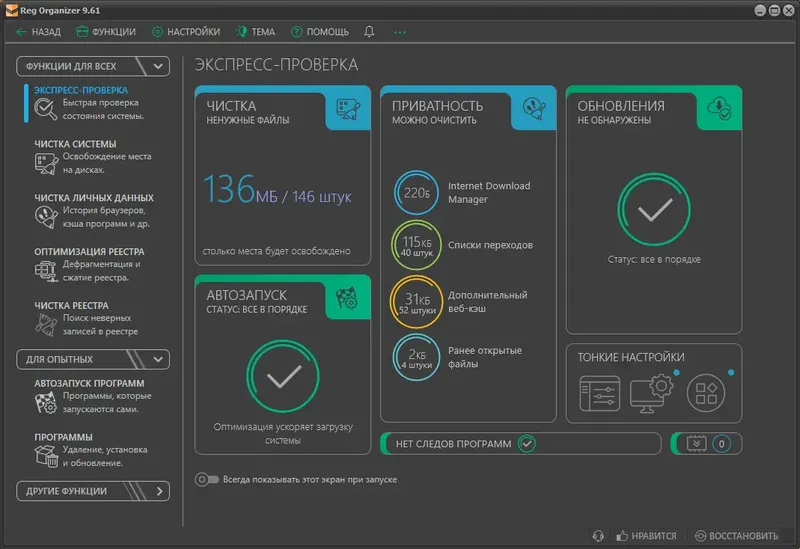Image resolution: width=800 pixels, height=549 pixels.
Task: Click the personal data cleanup sidebar icon
Action: click(x=46, y=217)
